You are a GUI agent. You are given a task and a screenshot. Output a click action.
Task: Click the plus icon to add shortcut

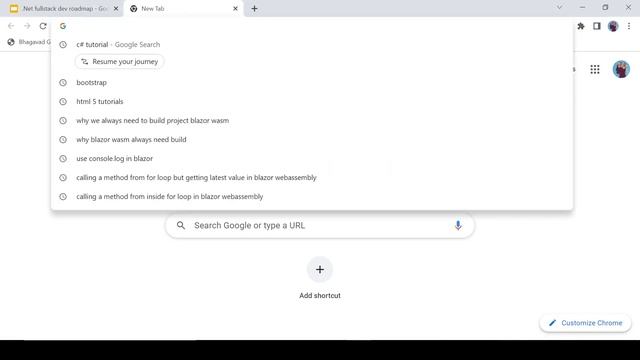point(320,269)
